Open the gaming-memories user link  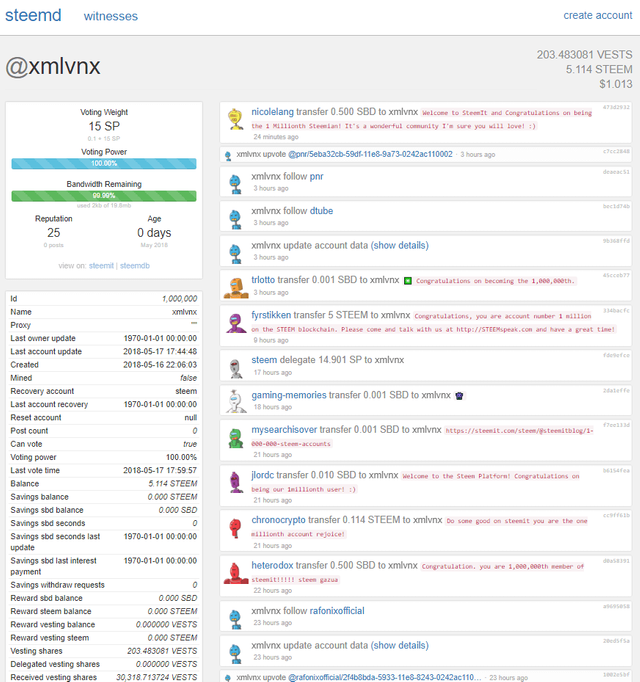tap(289, 395)
